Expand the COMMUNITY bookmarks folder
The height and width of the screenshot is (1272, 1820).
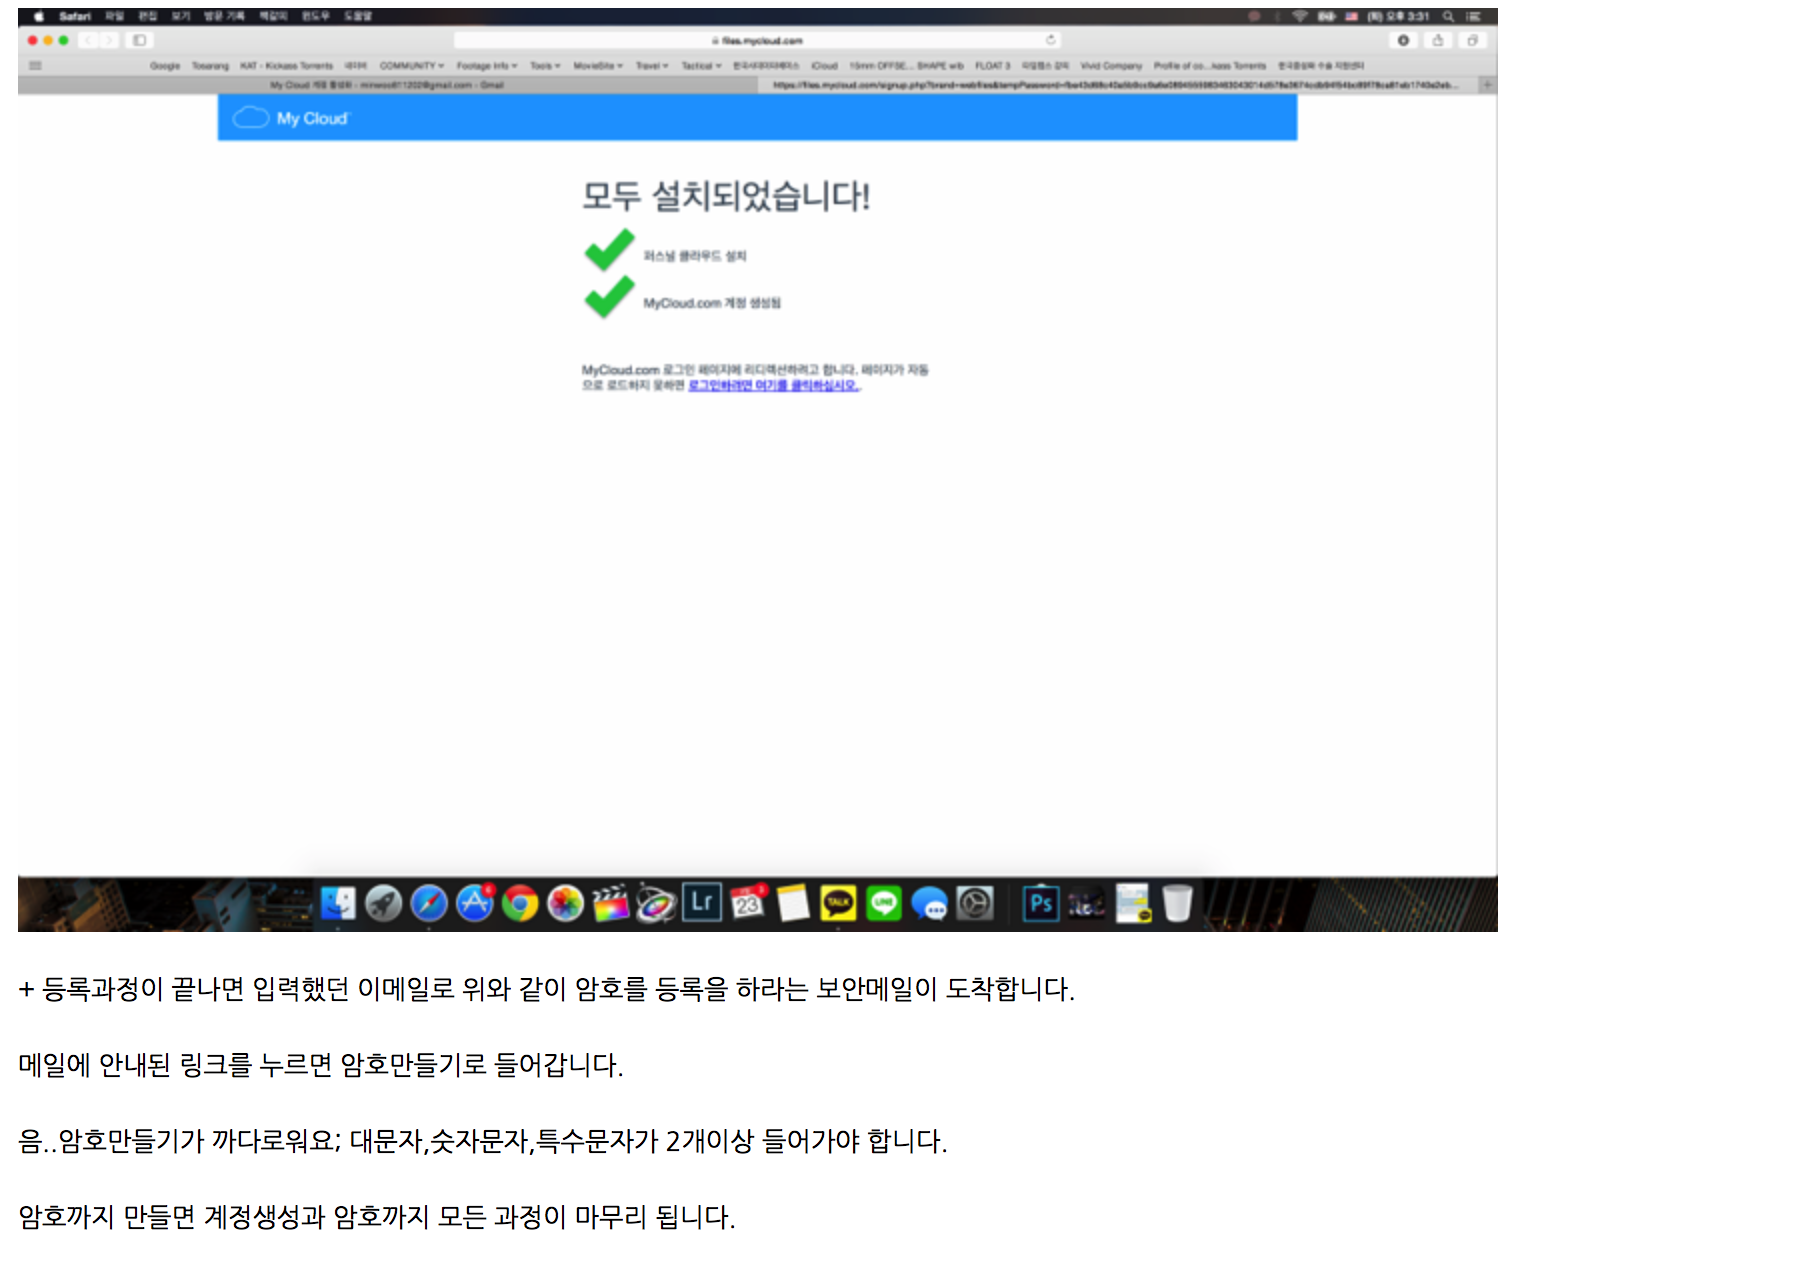[412, 66]
